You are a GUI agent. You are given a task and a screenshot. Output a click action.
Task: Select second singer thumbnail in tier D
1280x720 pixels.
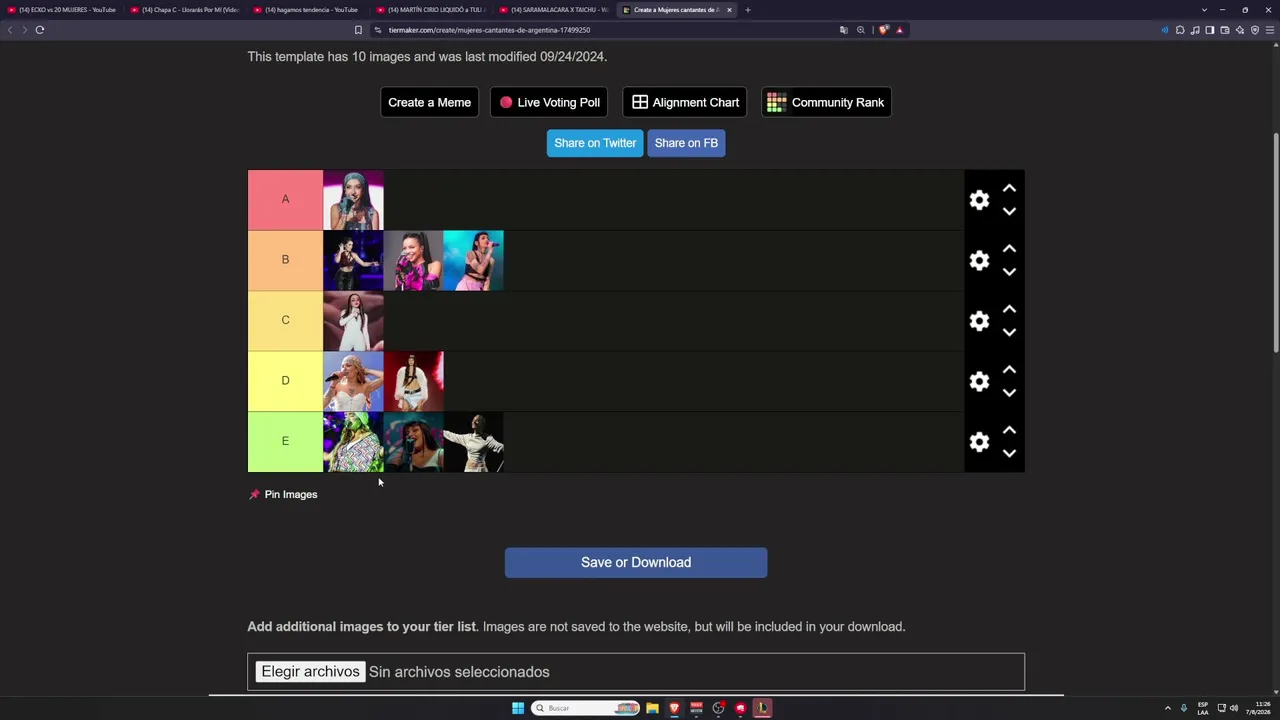coord(413,381)
